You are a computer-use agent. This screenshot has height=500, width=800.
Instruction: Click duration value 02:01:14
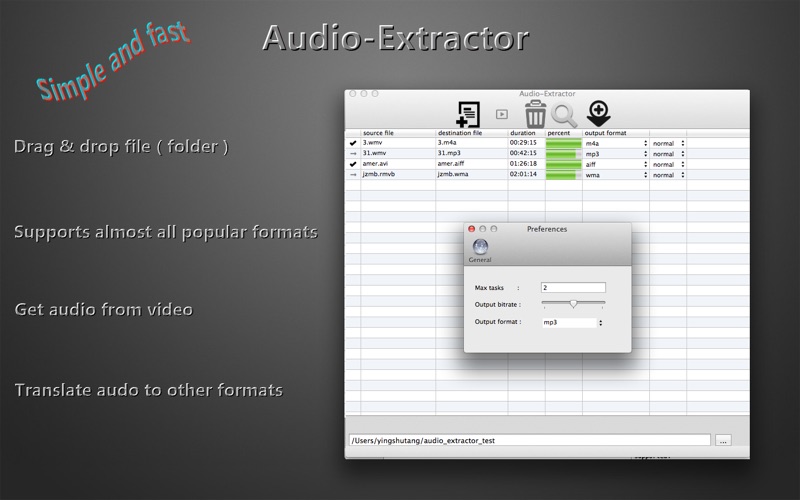523,174
